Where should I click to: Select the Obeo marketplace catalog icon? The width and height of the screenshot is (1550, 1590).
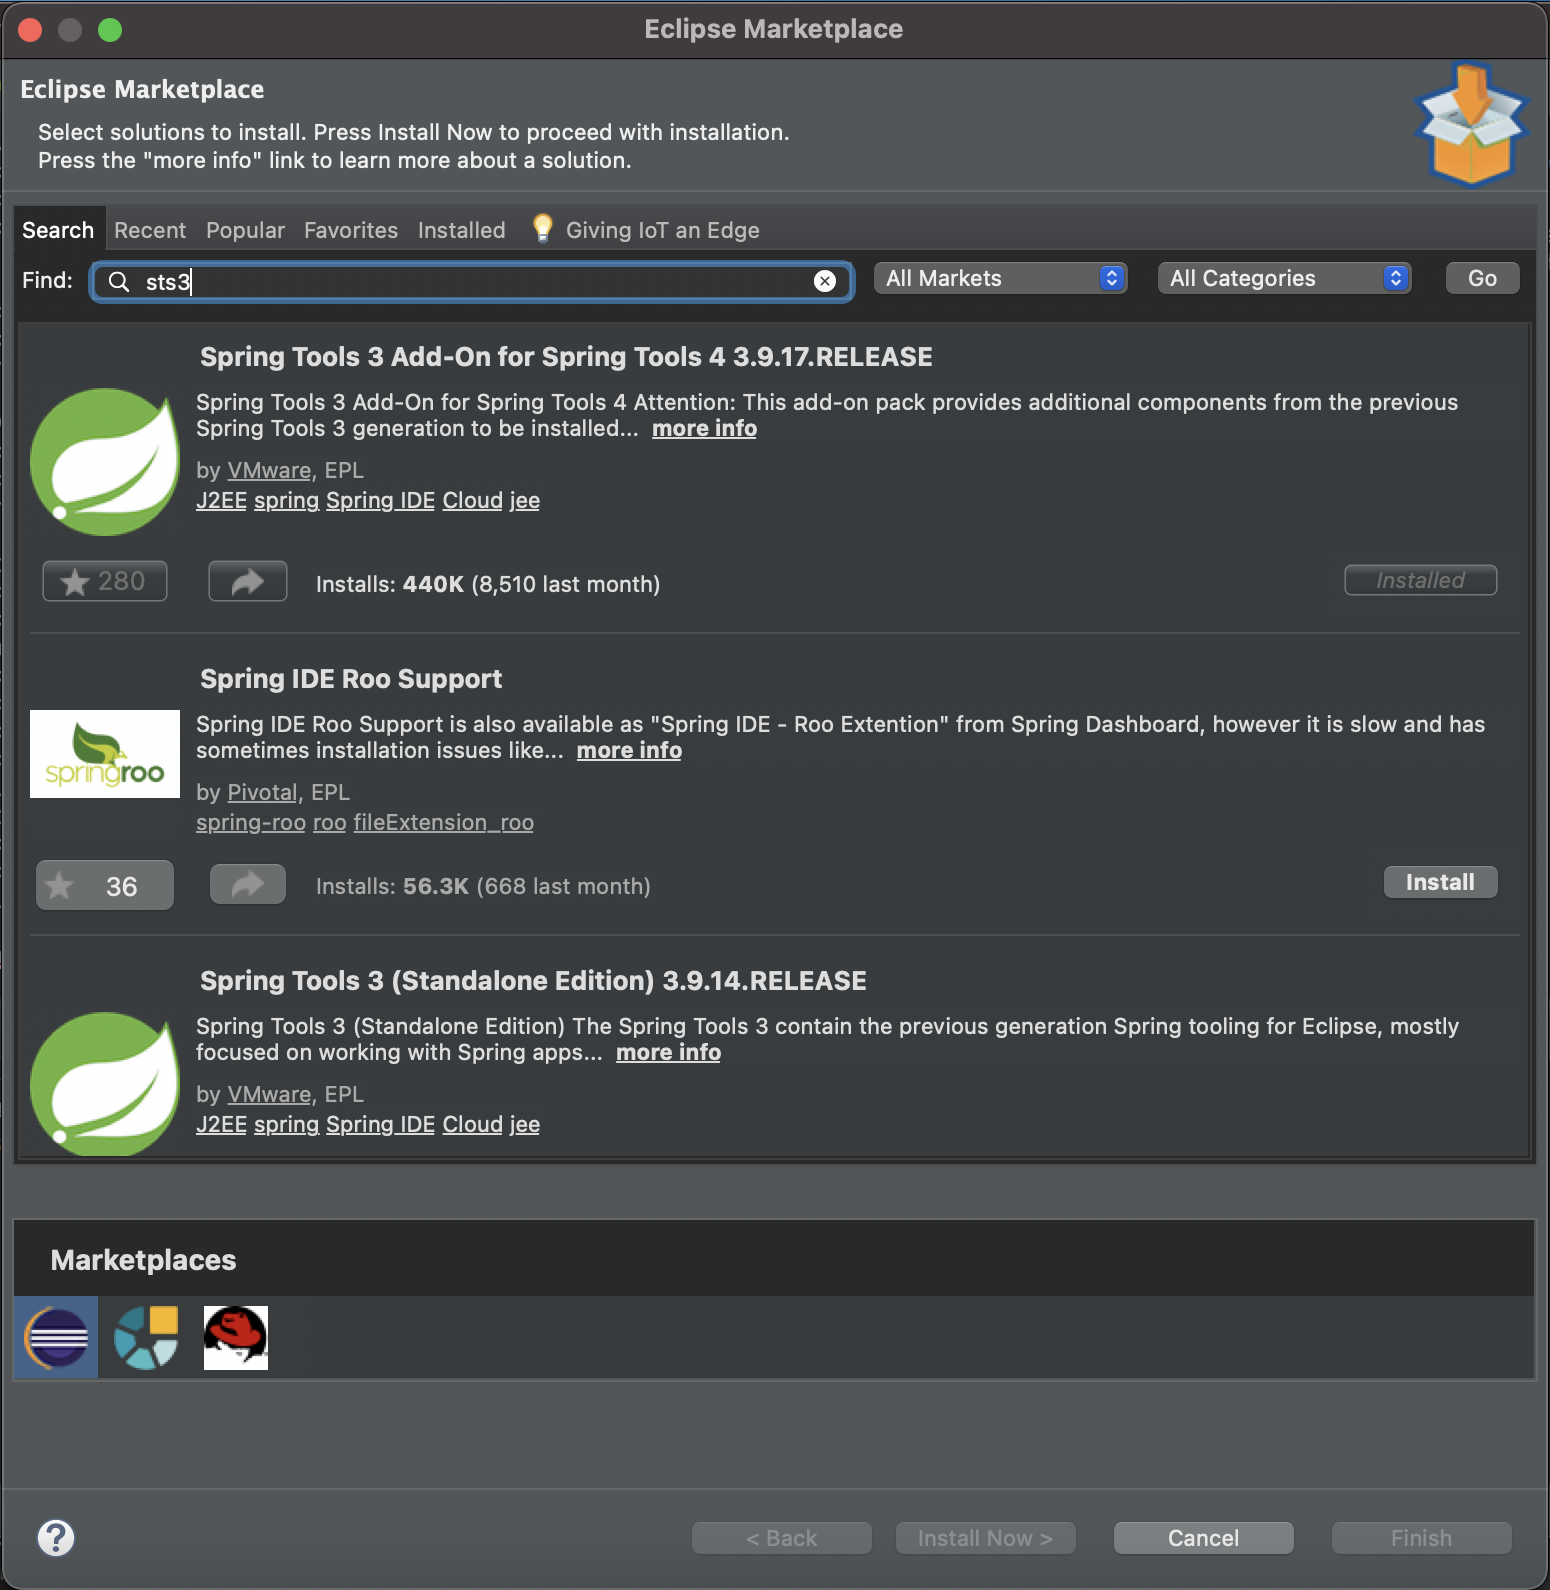(146, 1338)
